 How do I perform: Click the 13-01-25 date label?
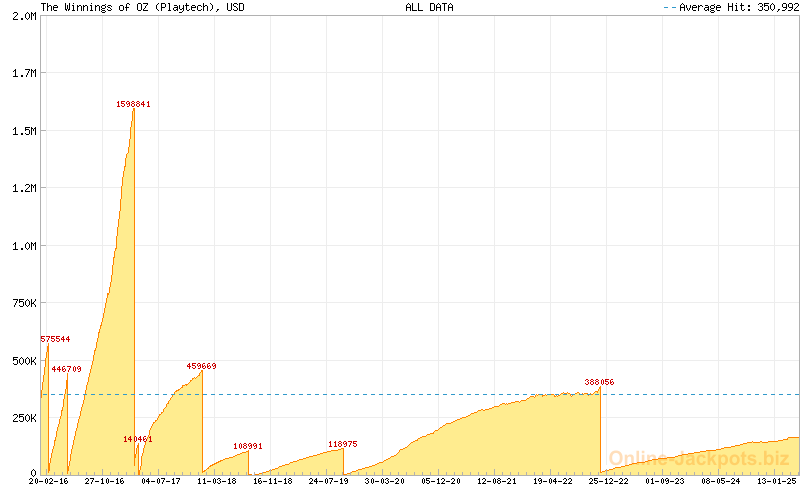[776, 481]
